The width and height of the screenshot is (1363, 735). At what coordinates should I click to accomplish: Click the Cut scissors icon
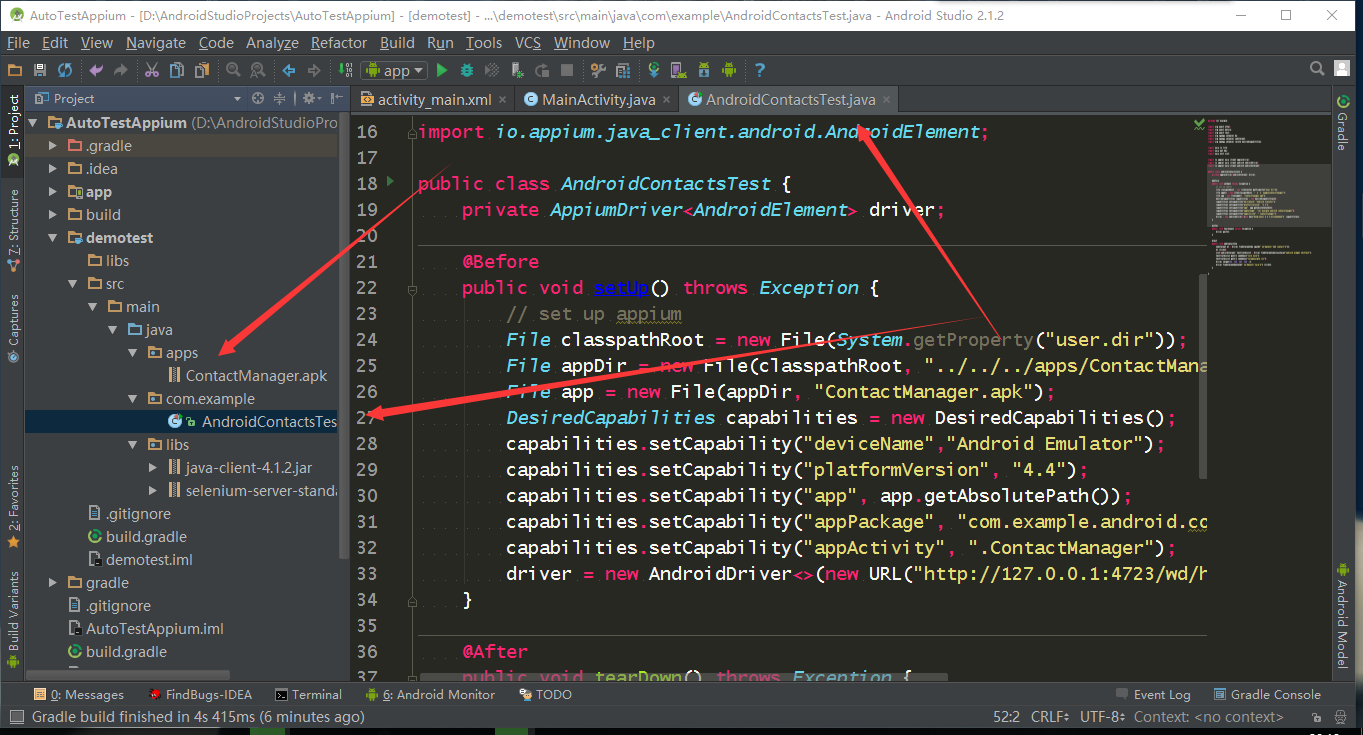(x=152, y=70)
